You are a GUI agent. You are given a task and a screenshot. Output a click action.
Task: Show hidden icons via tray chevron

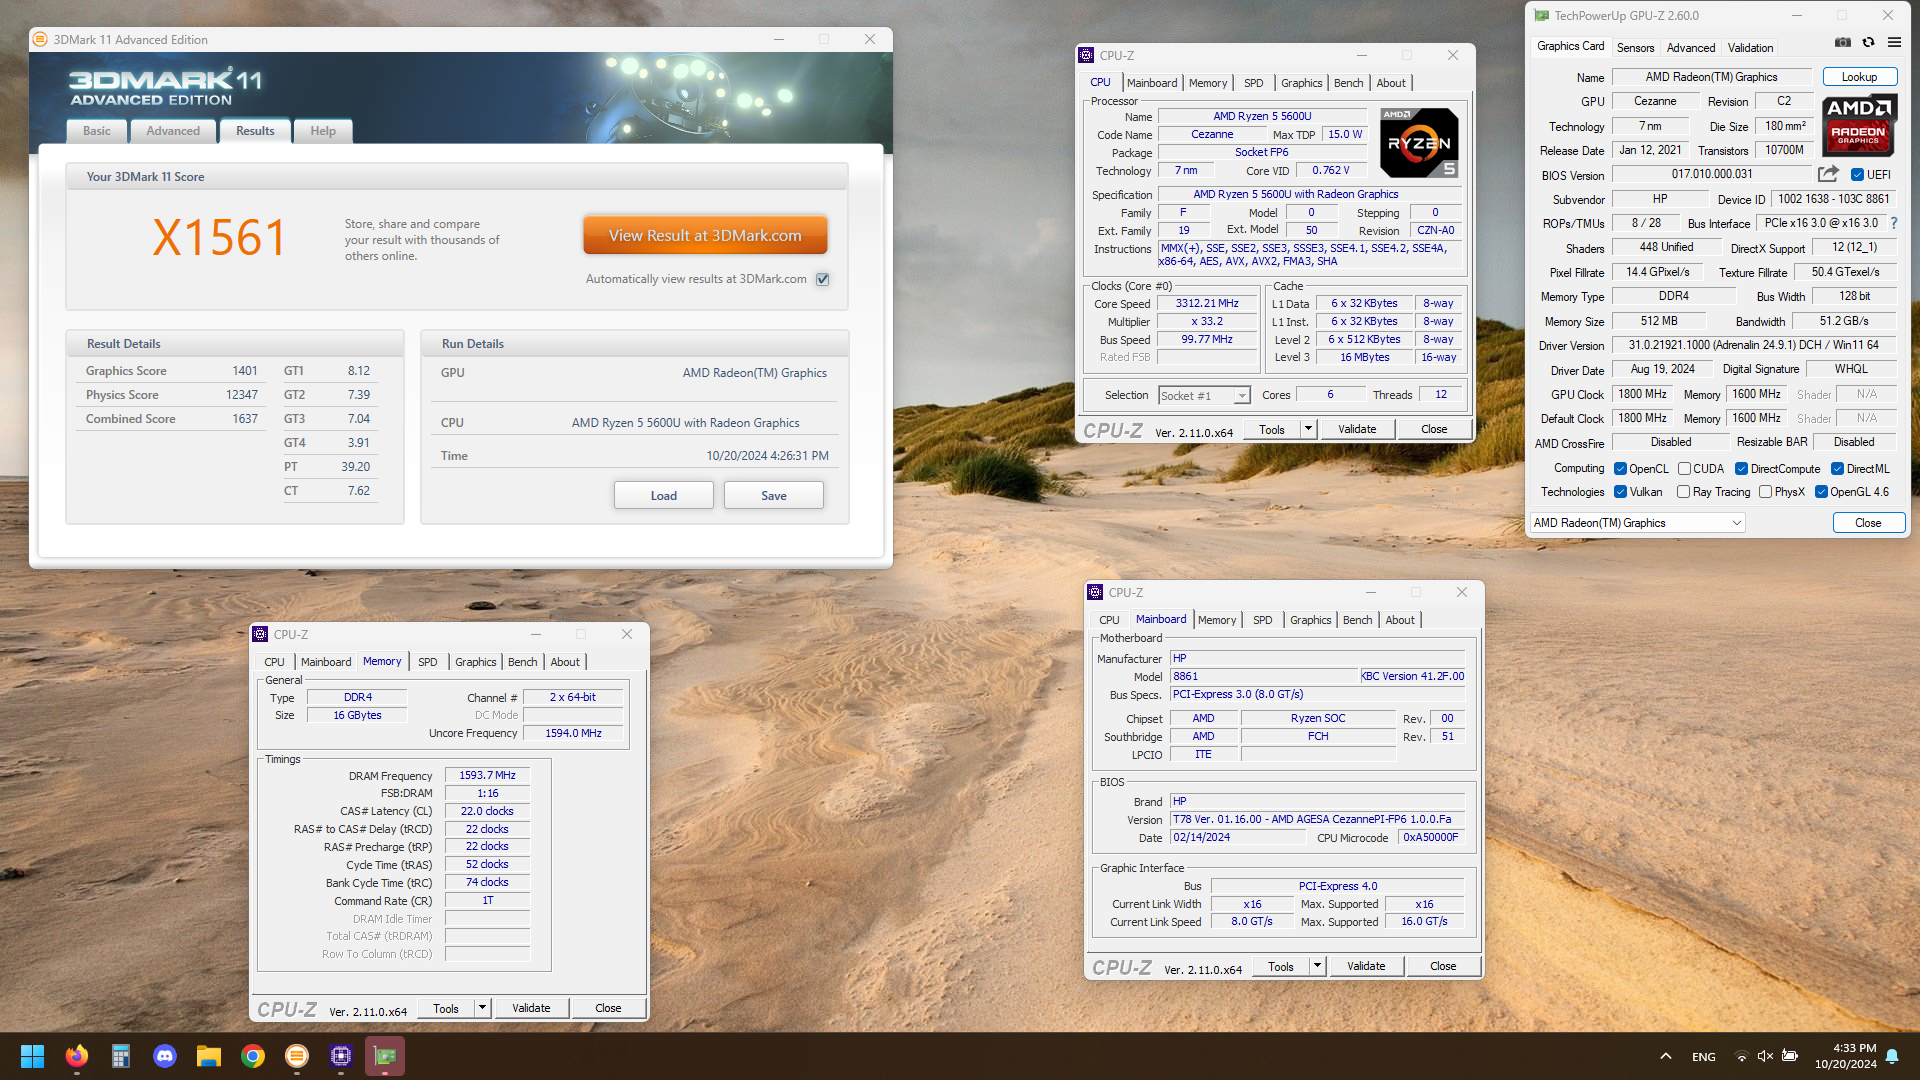pyautogui.click(x=1666, y=1056)
